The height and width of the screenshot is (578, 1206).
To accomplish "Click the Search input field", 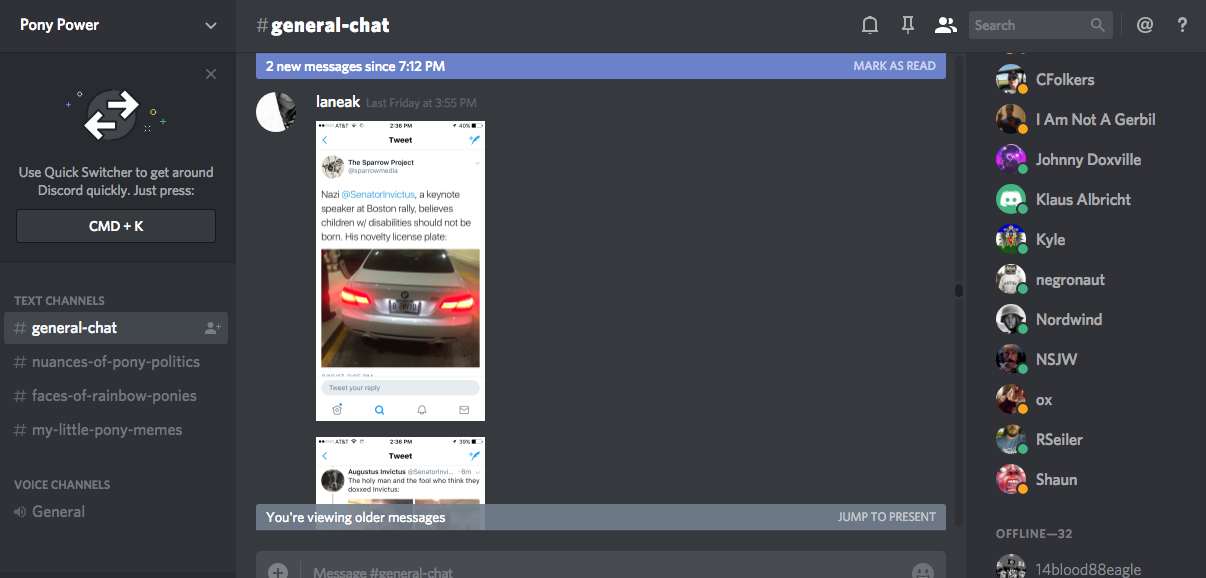I will click(1030, 25).
